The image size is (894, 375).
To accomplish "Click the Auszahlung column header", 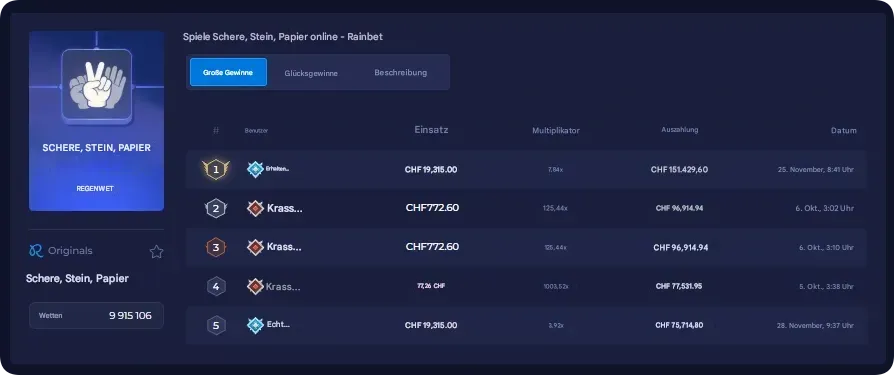I will click(x=680, y=130).
